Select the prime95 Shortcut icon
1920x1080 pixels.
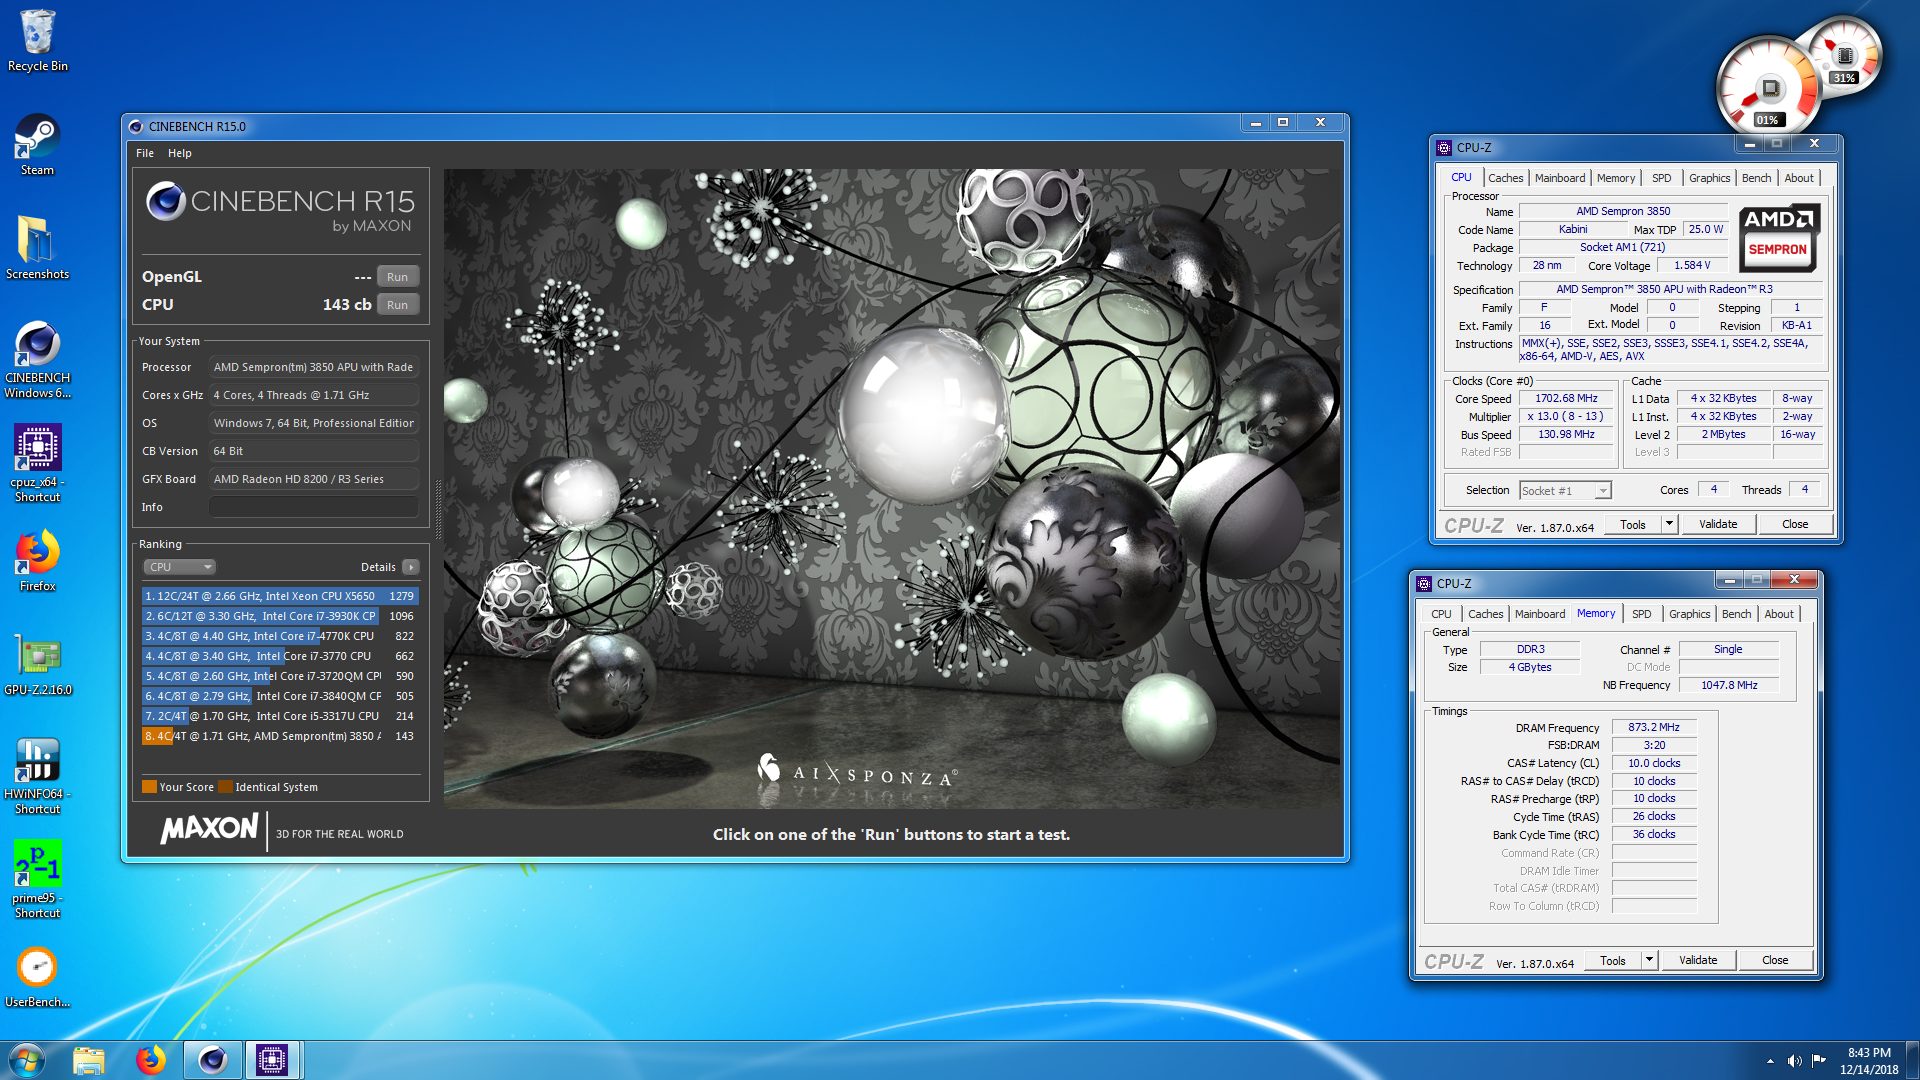(38, 880)
